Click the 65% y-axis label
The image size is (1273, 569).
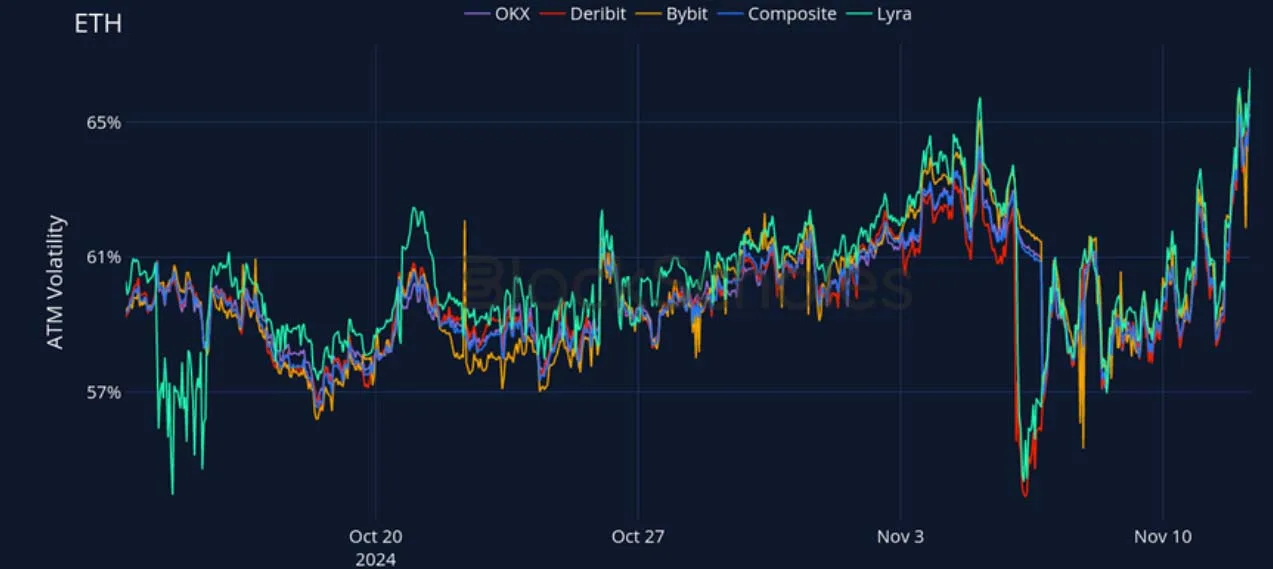click(103, 123)
